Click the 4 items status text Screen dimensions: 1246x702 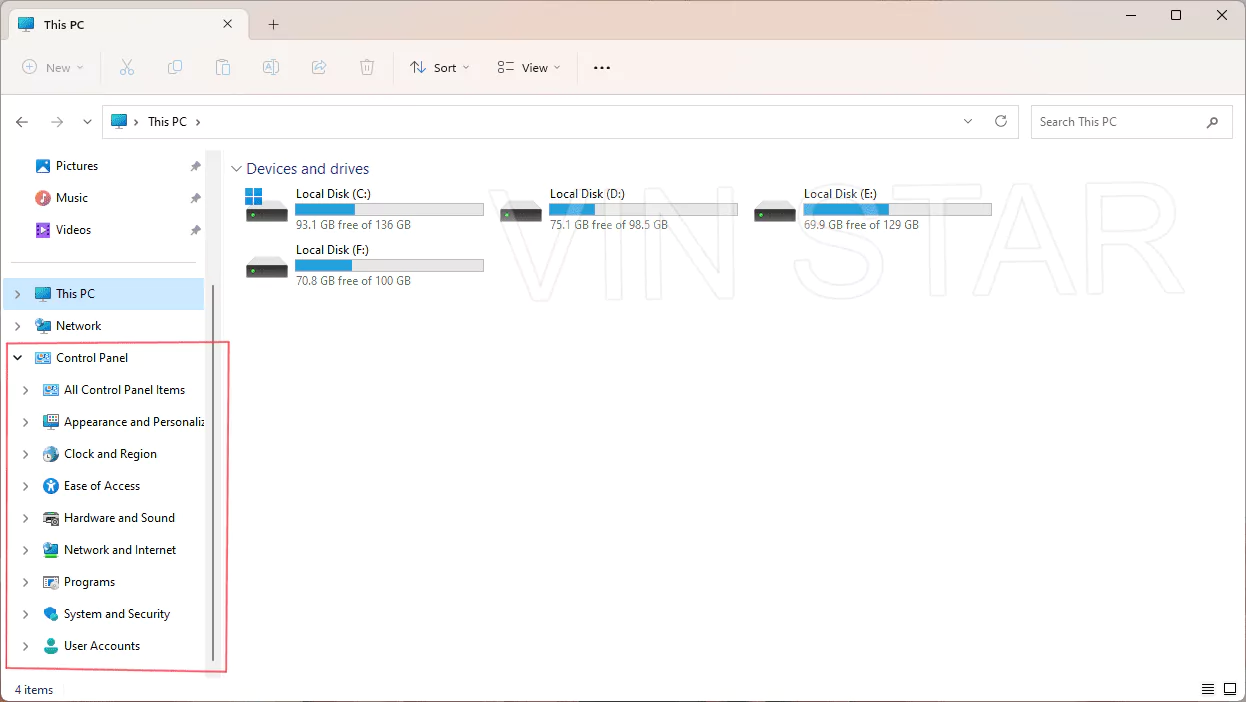click(x=33, y=690)
